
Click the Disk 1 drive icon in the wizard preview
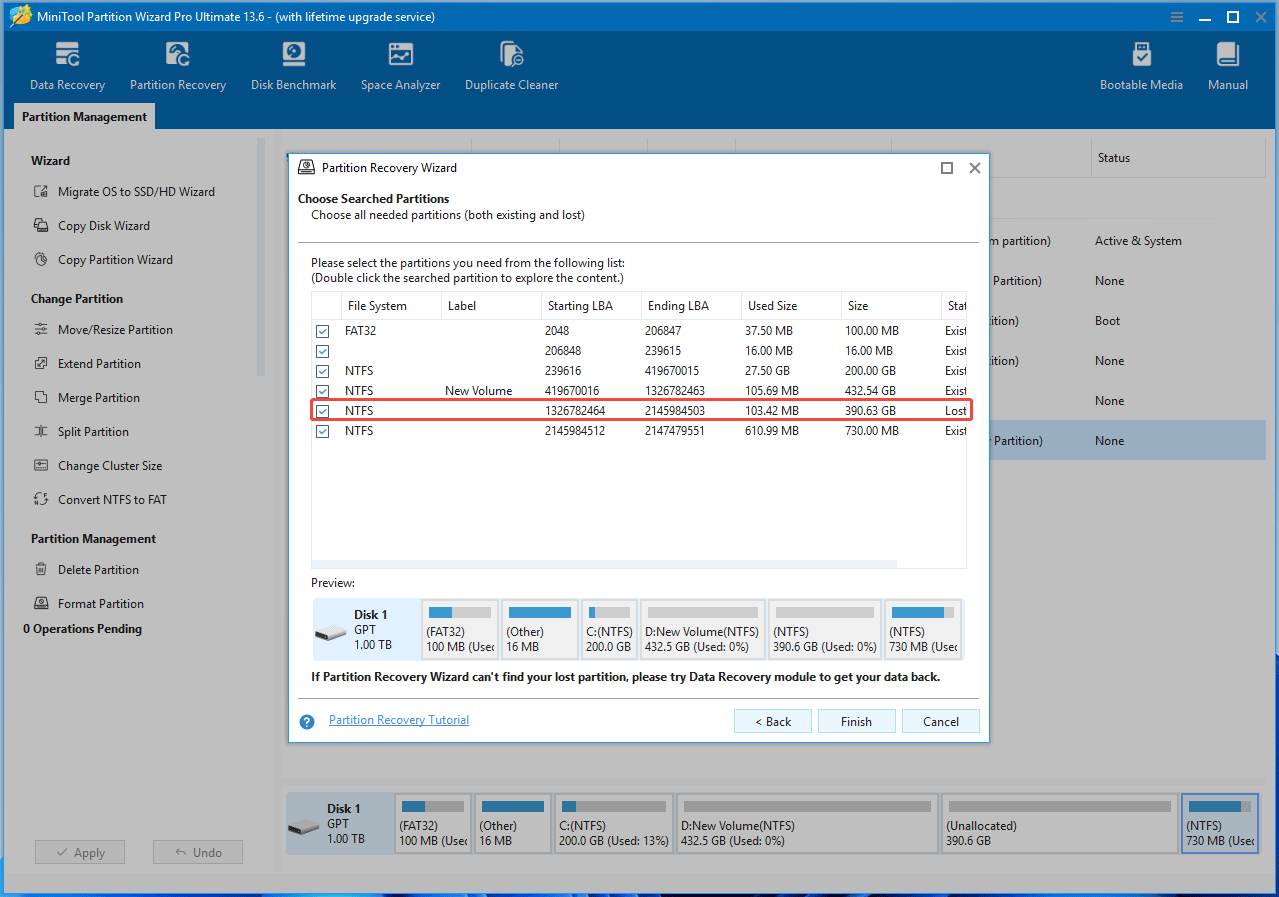pos(330,634)
